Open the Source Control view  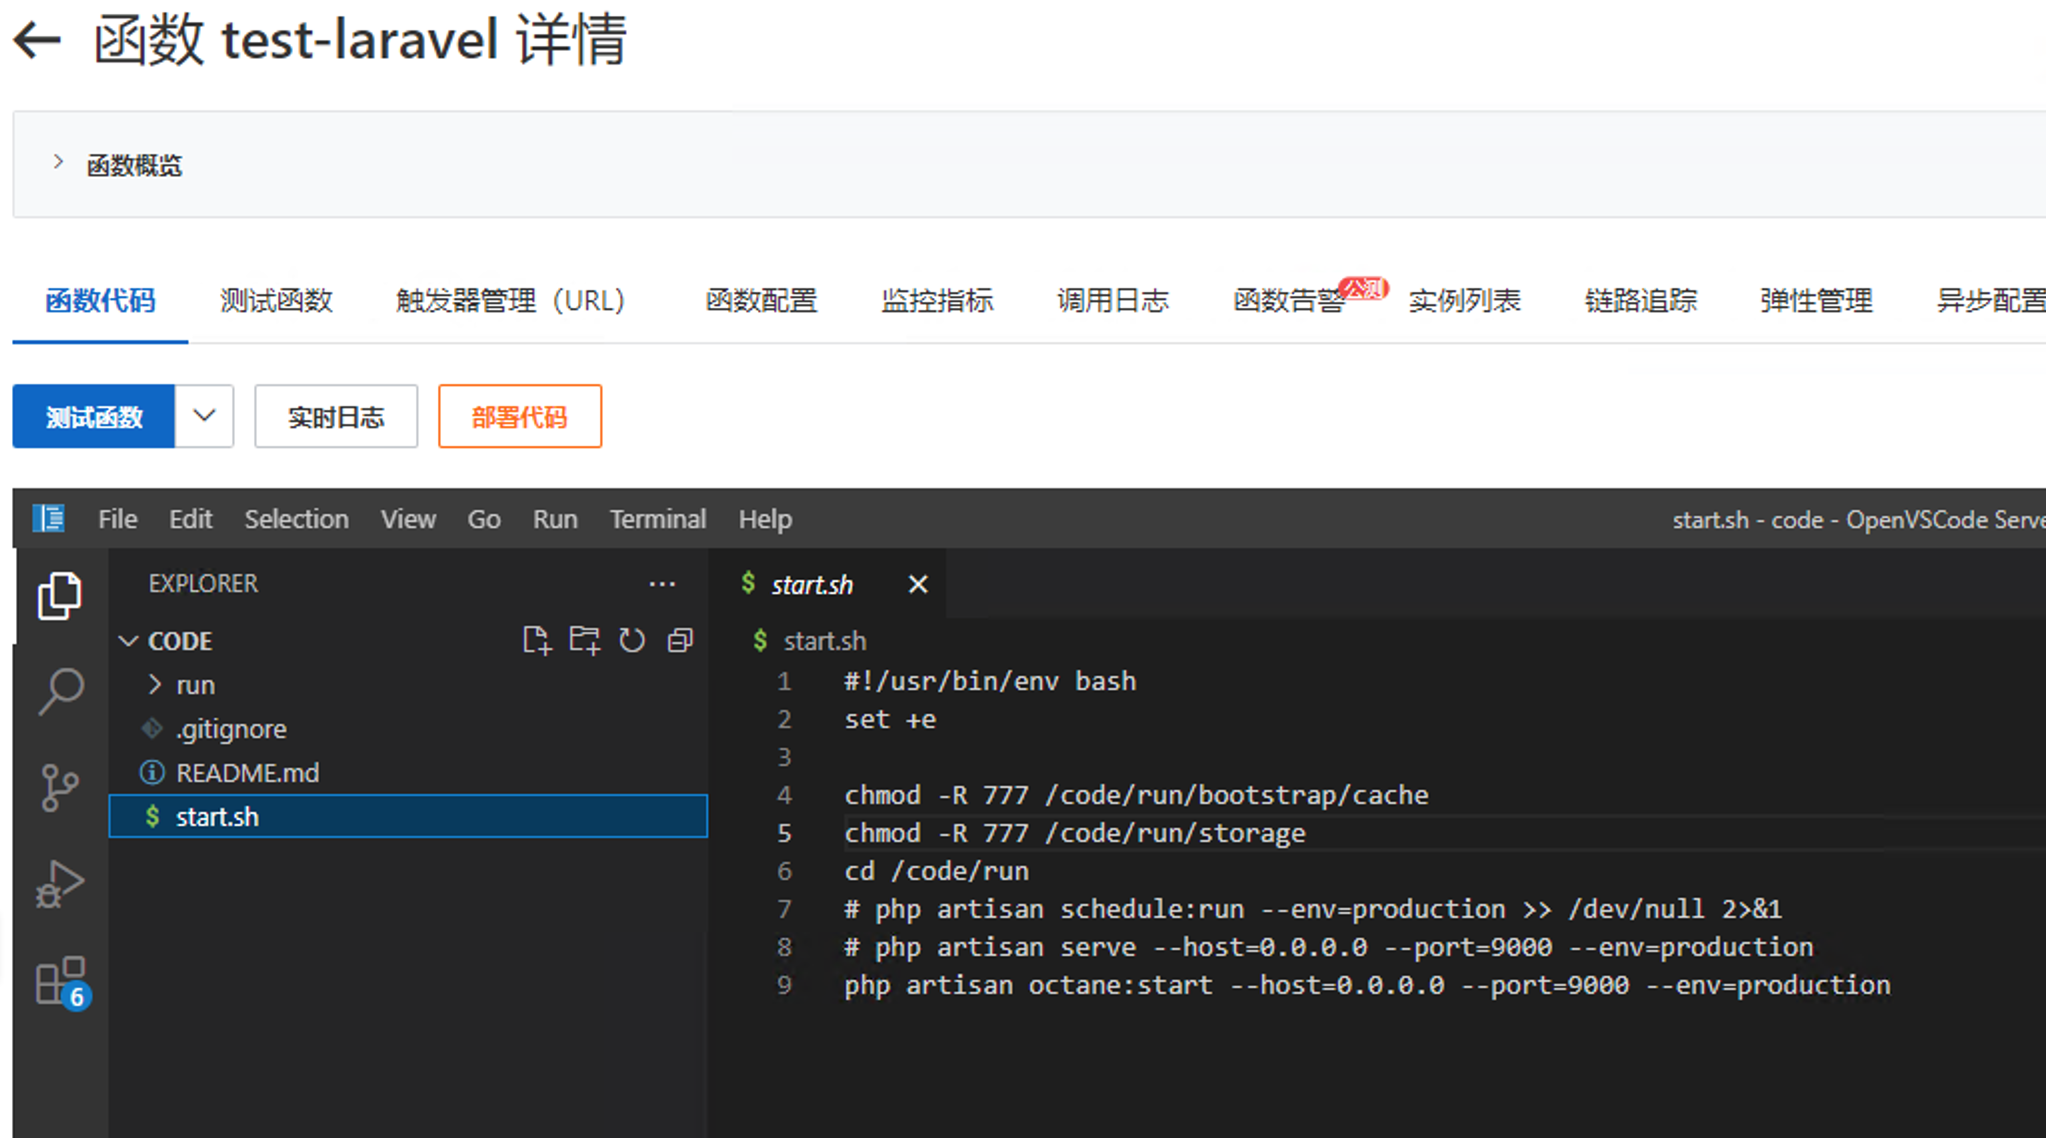tap(60, 787)
